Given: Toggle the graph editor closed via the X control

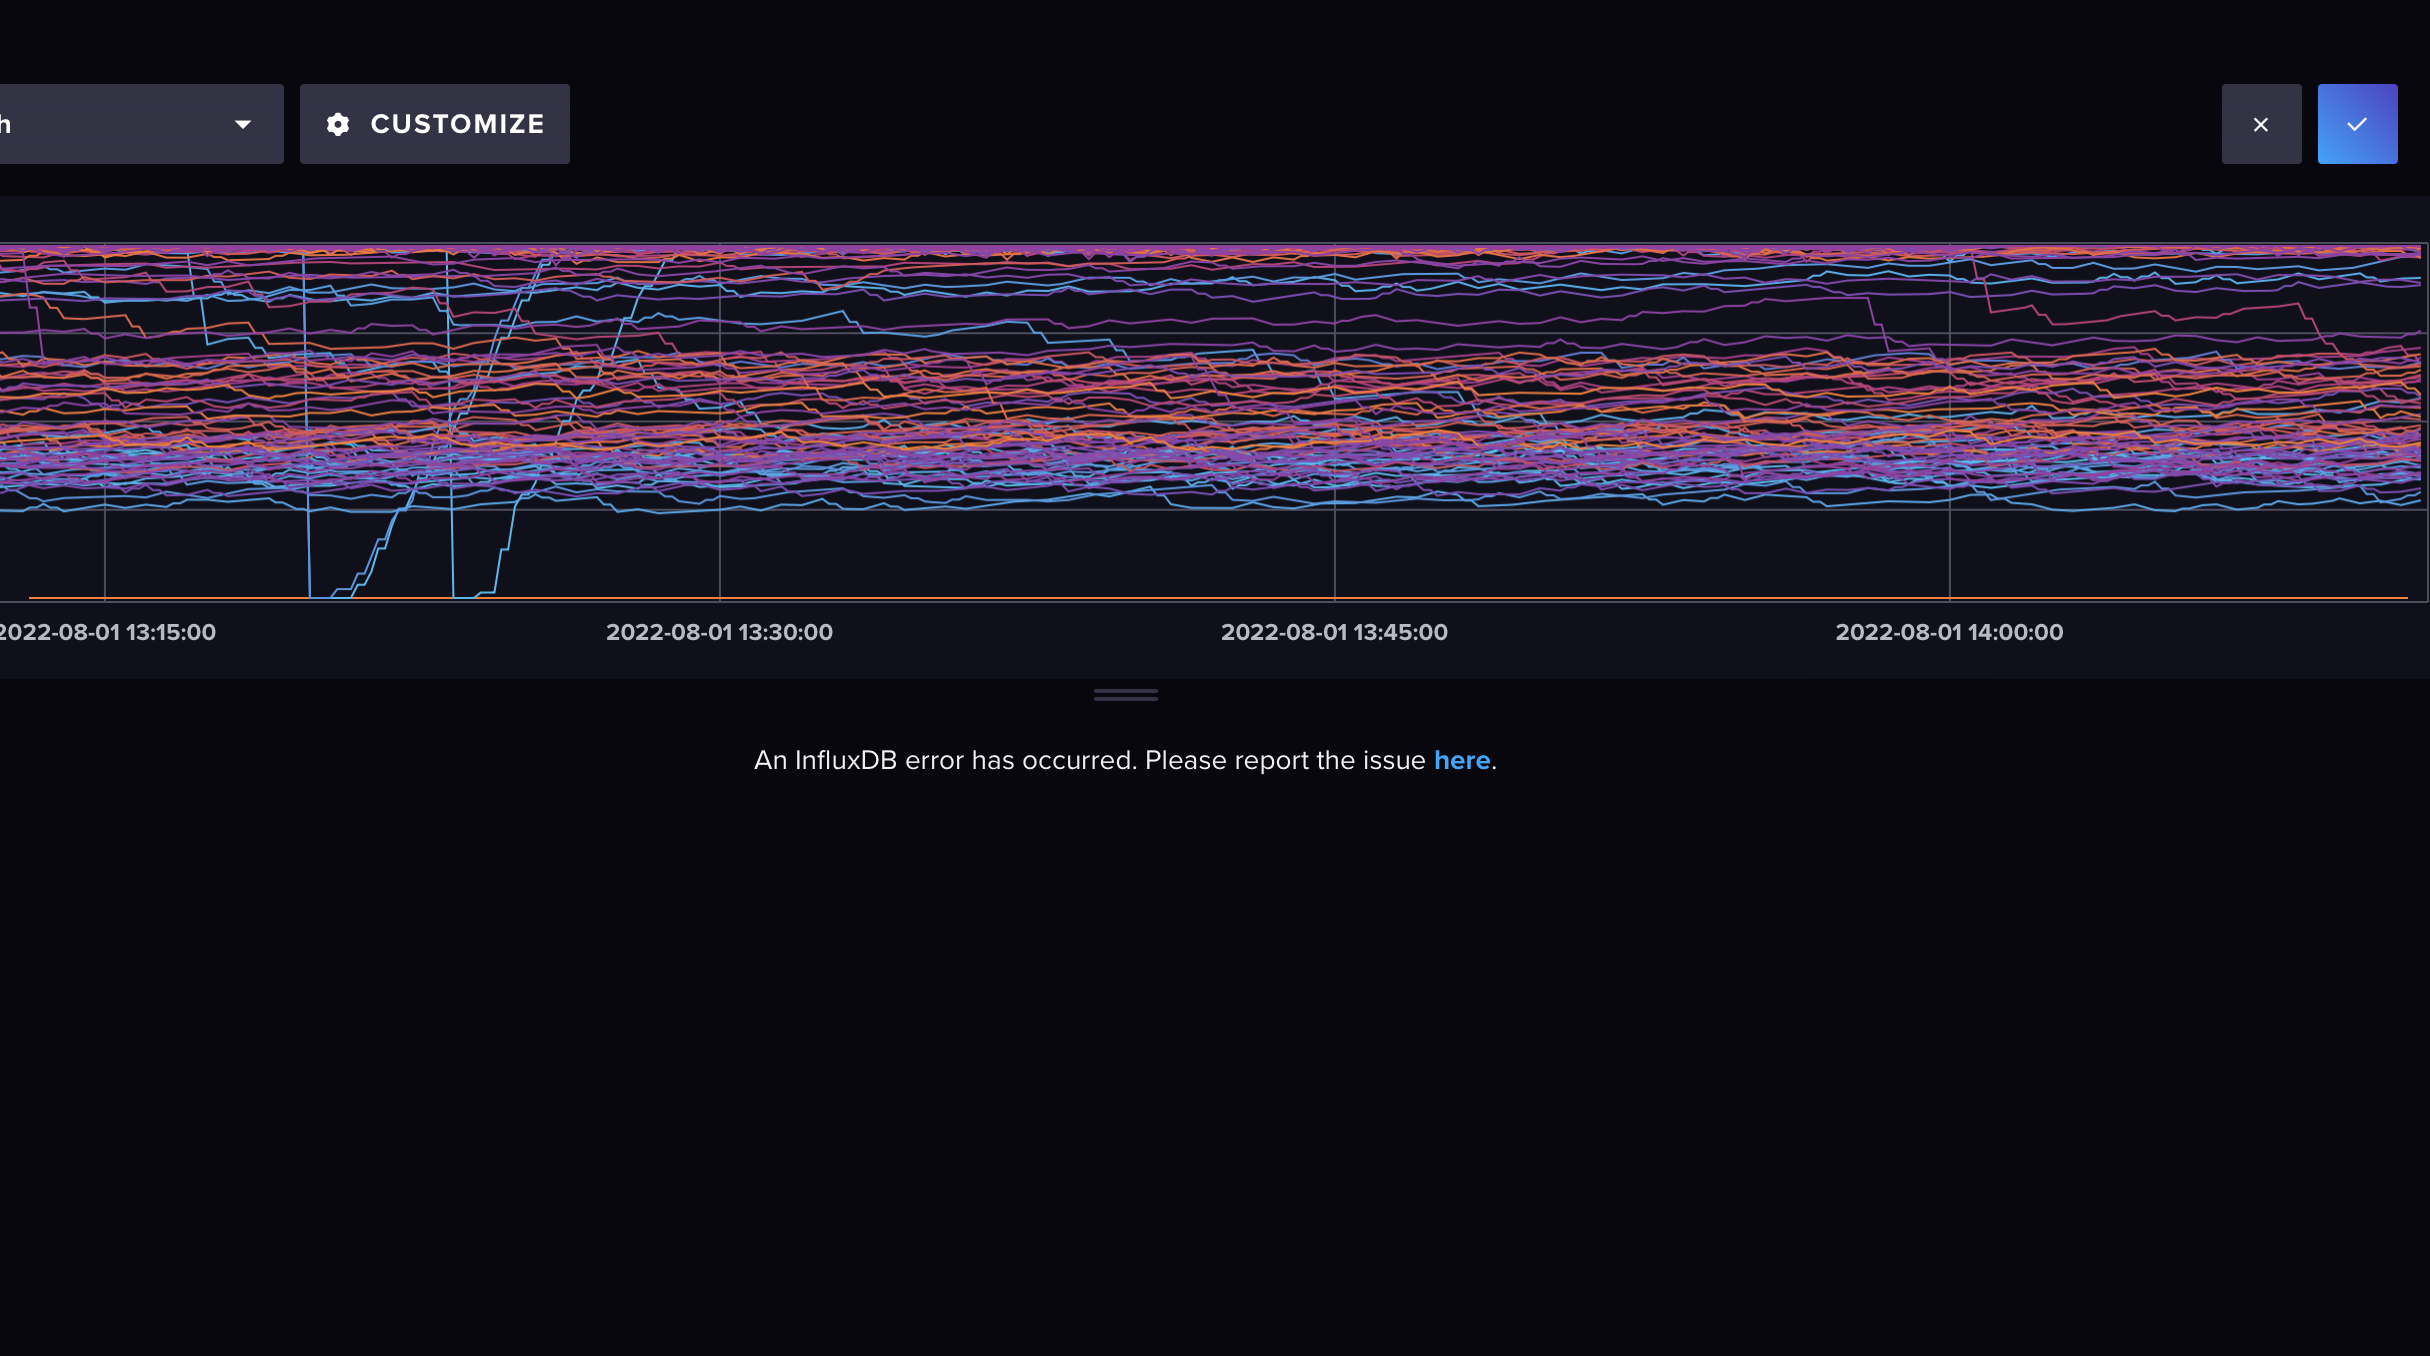Looking at the screenshot, I should [2261, 123].
